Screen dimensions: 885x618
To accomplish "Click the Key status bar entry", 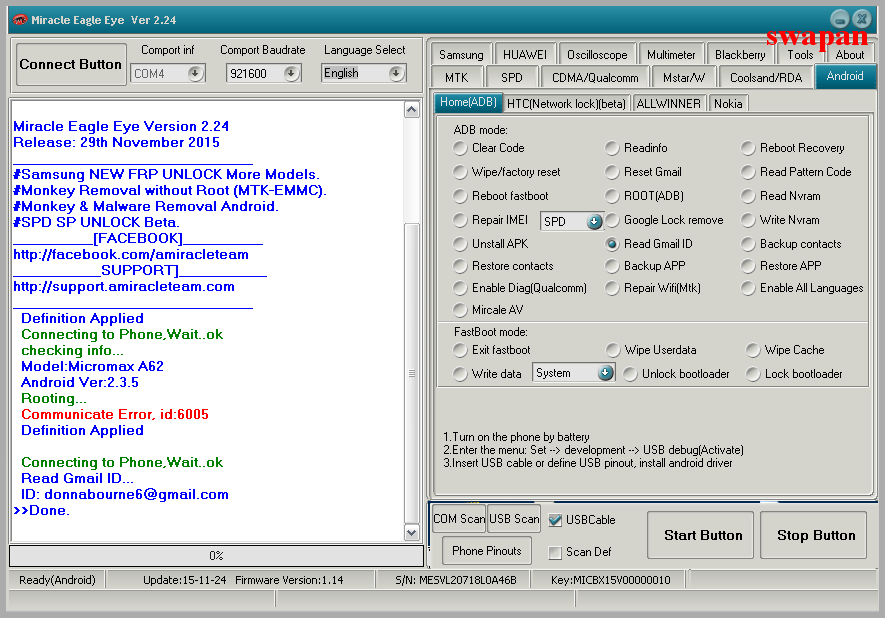I will [x=611, y=580].
